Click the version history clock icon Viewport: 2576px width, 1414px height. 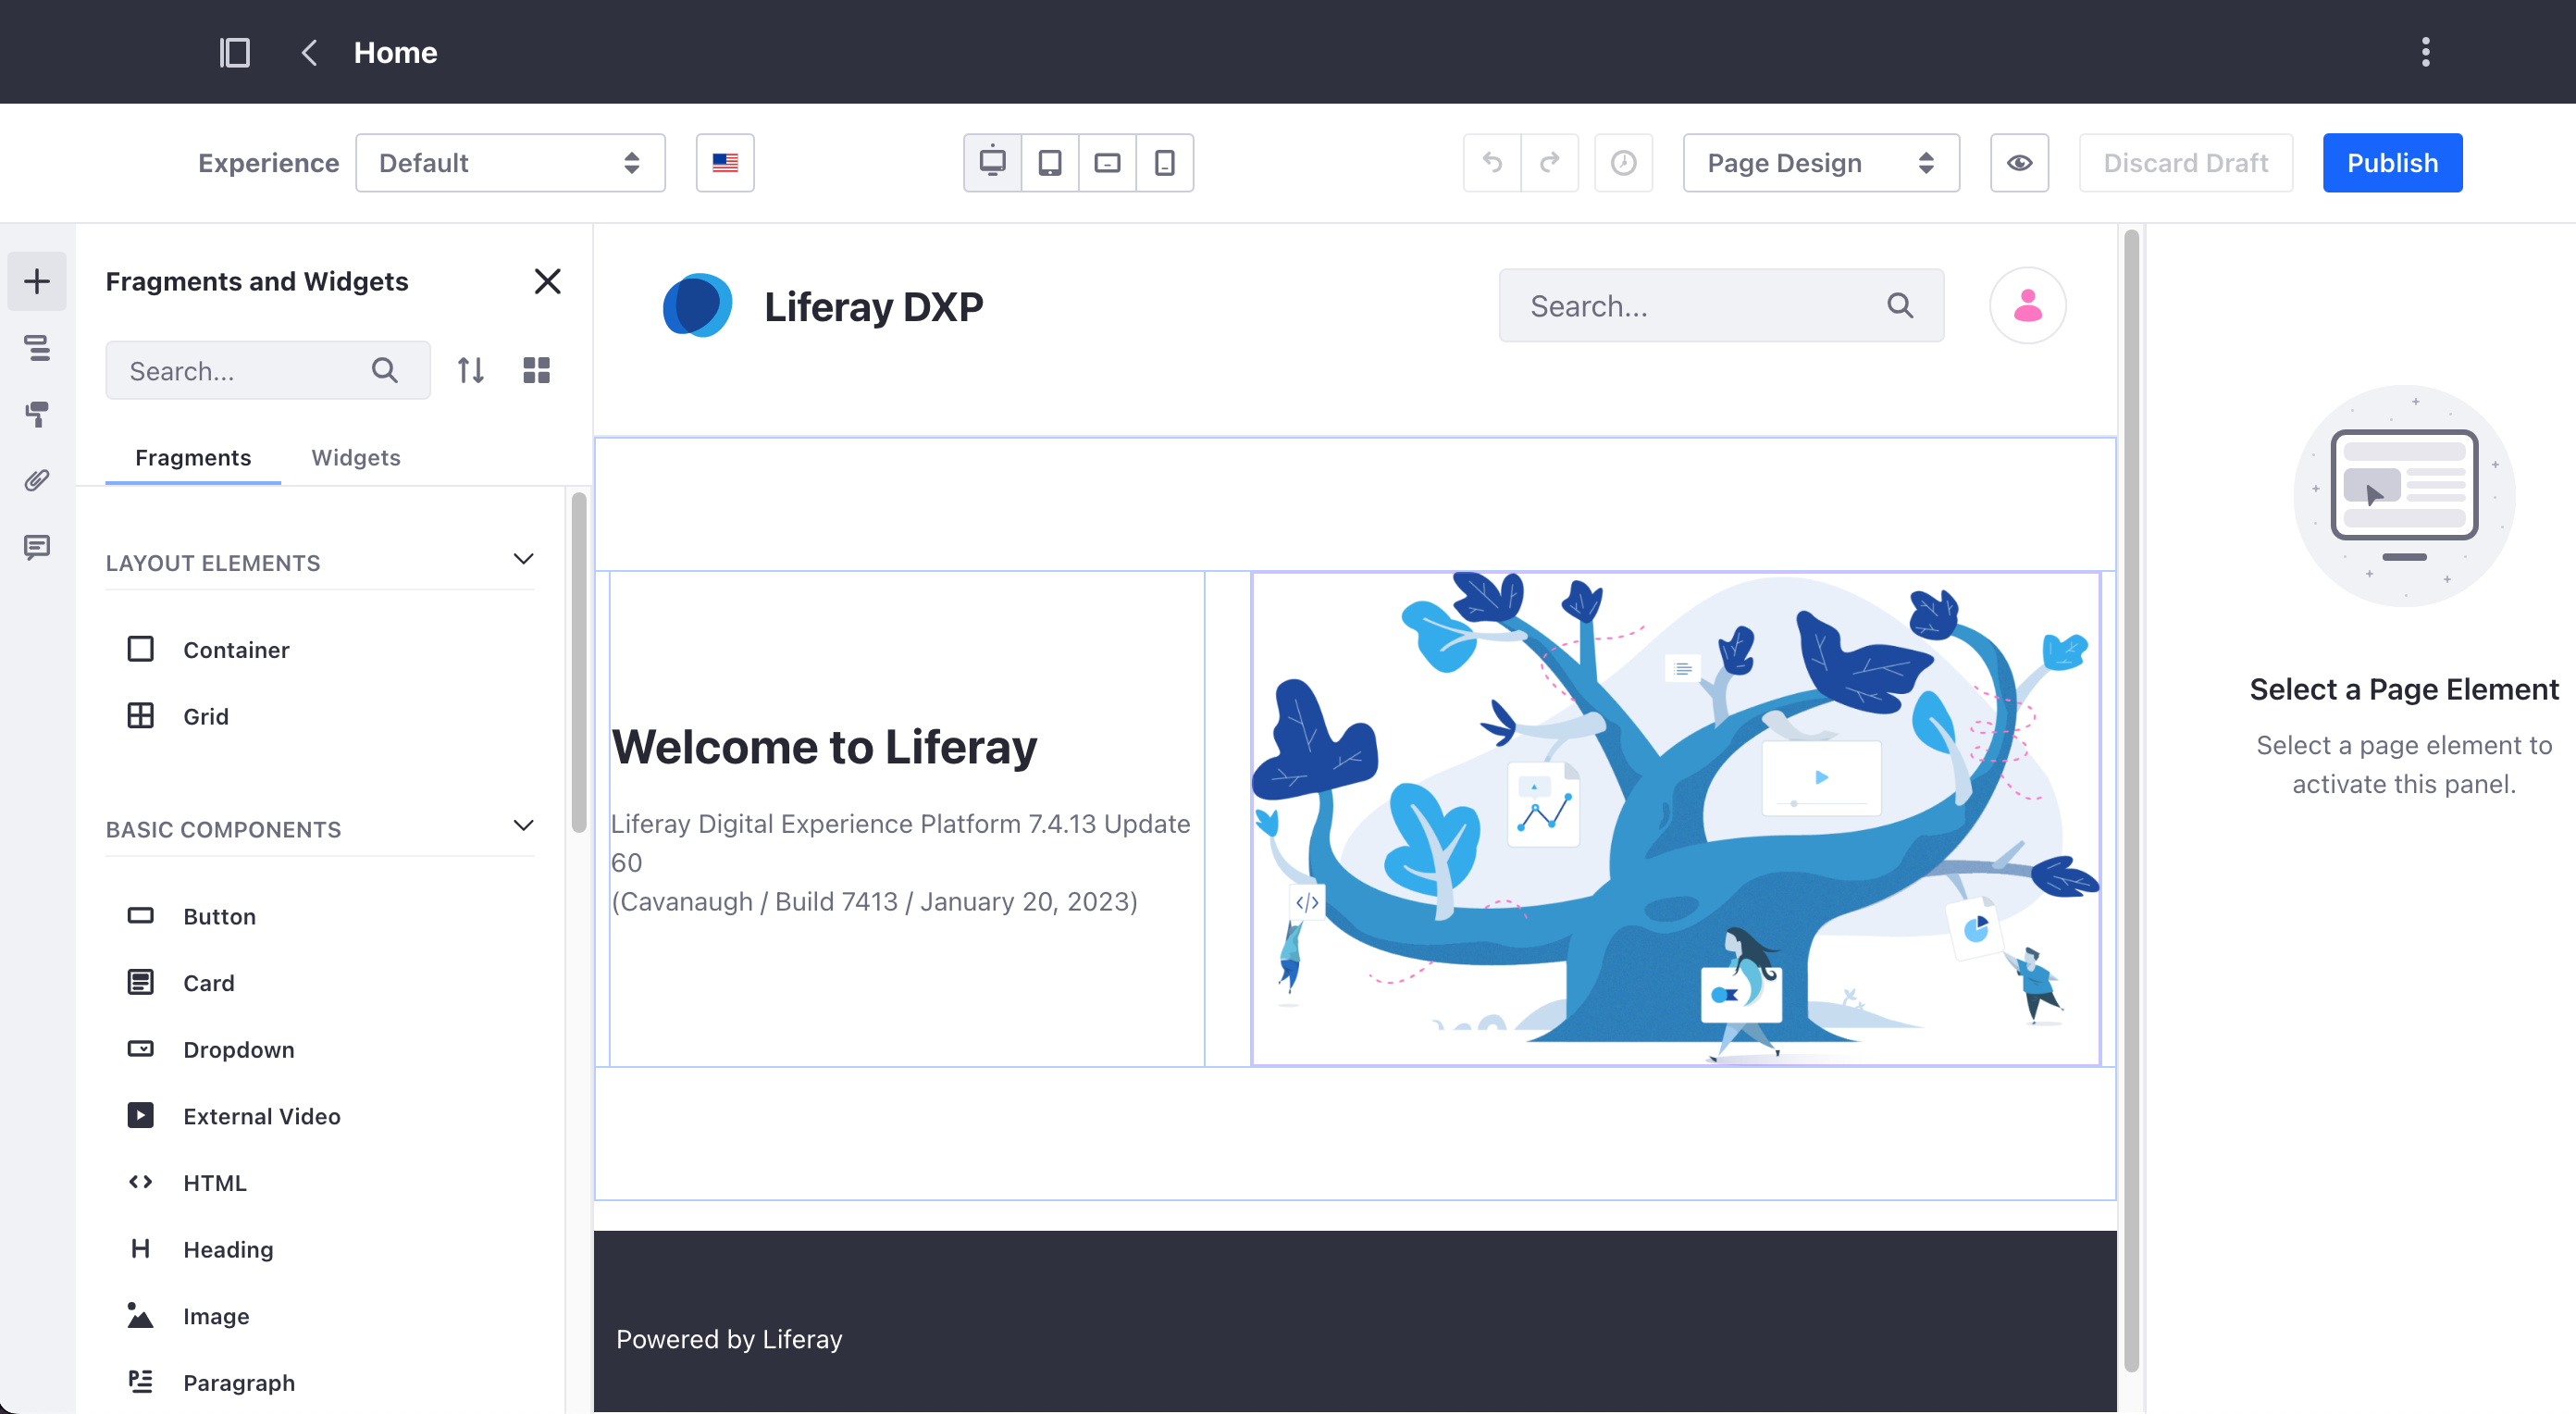pos(1620,160)
